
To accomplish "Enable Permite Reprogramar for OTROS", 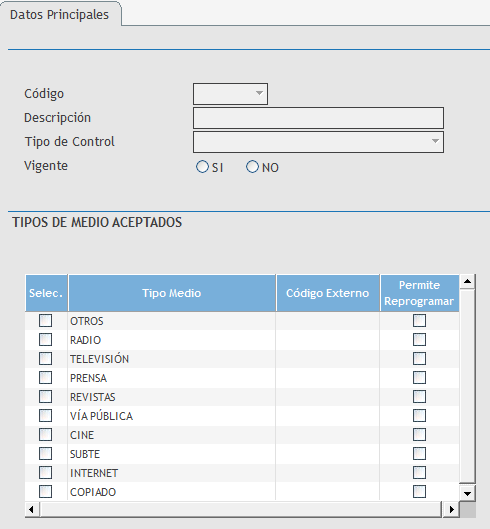I will click(x=419, y=321).
